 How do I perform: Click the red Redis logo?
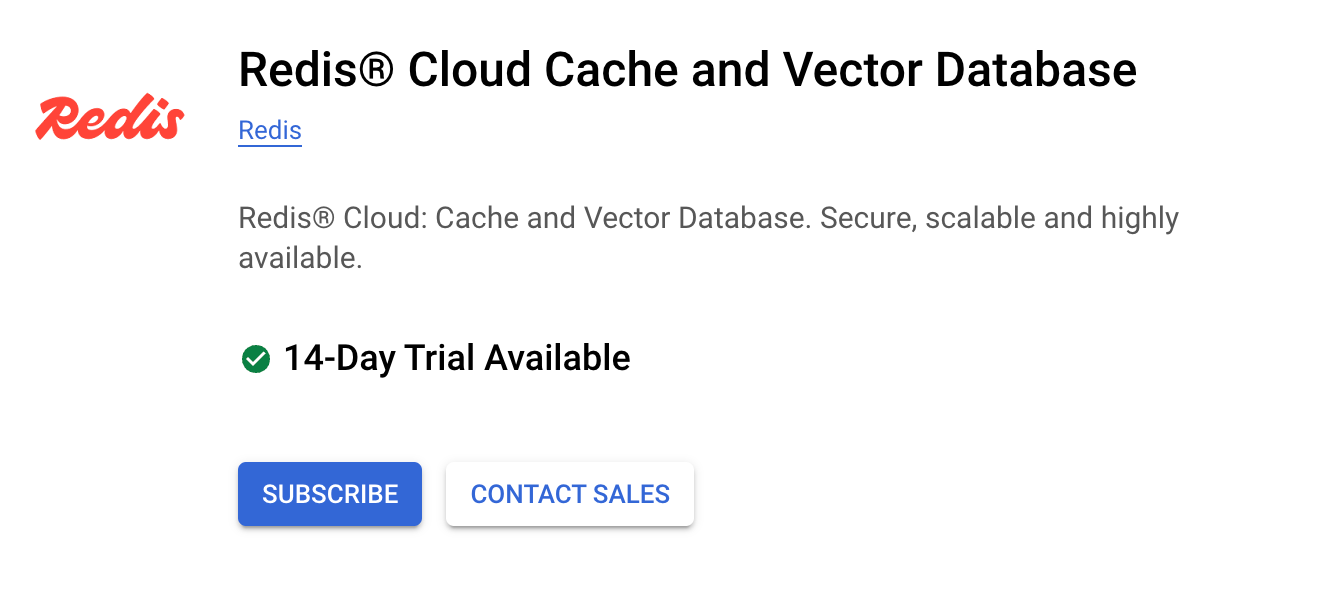pyautogui.click(x=110, y=119)
